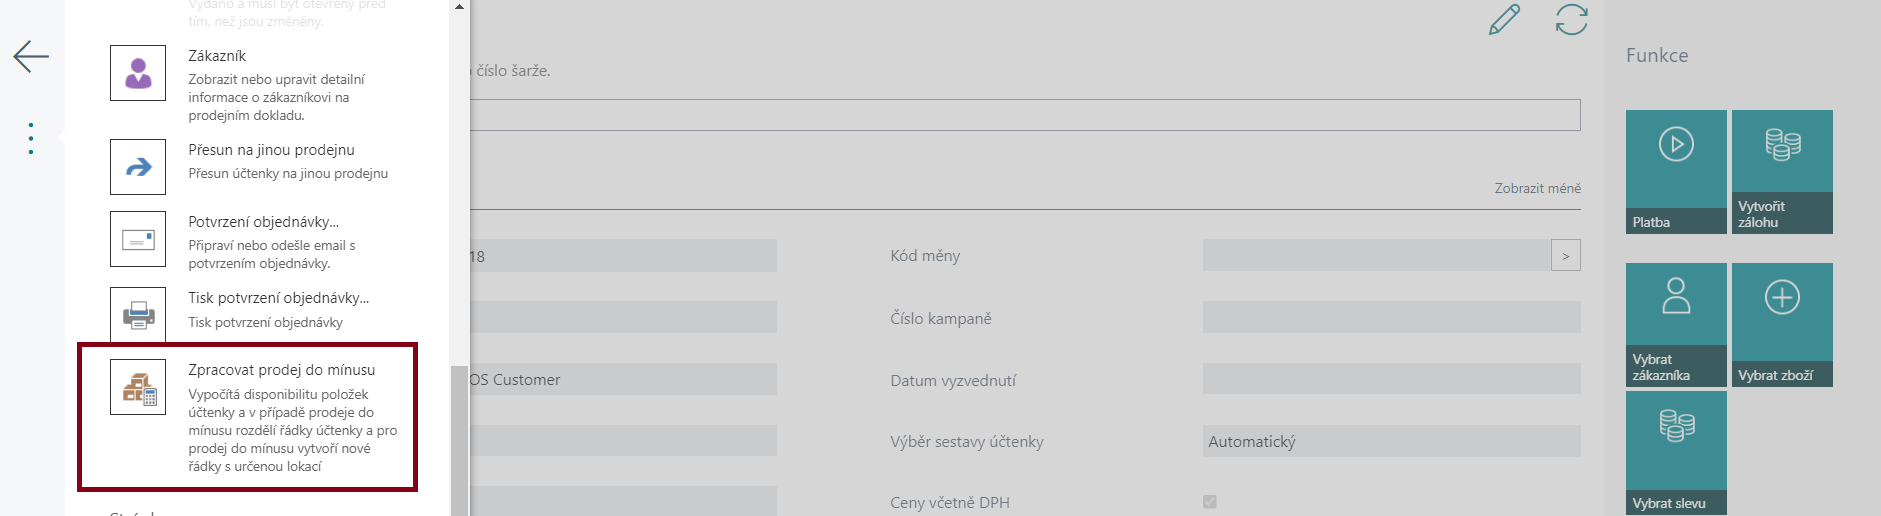1881x516 pixels.
Task: Click the menu's vertical scrollbar thumb
Action: tap(459, 440)
